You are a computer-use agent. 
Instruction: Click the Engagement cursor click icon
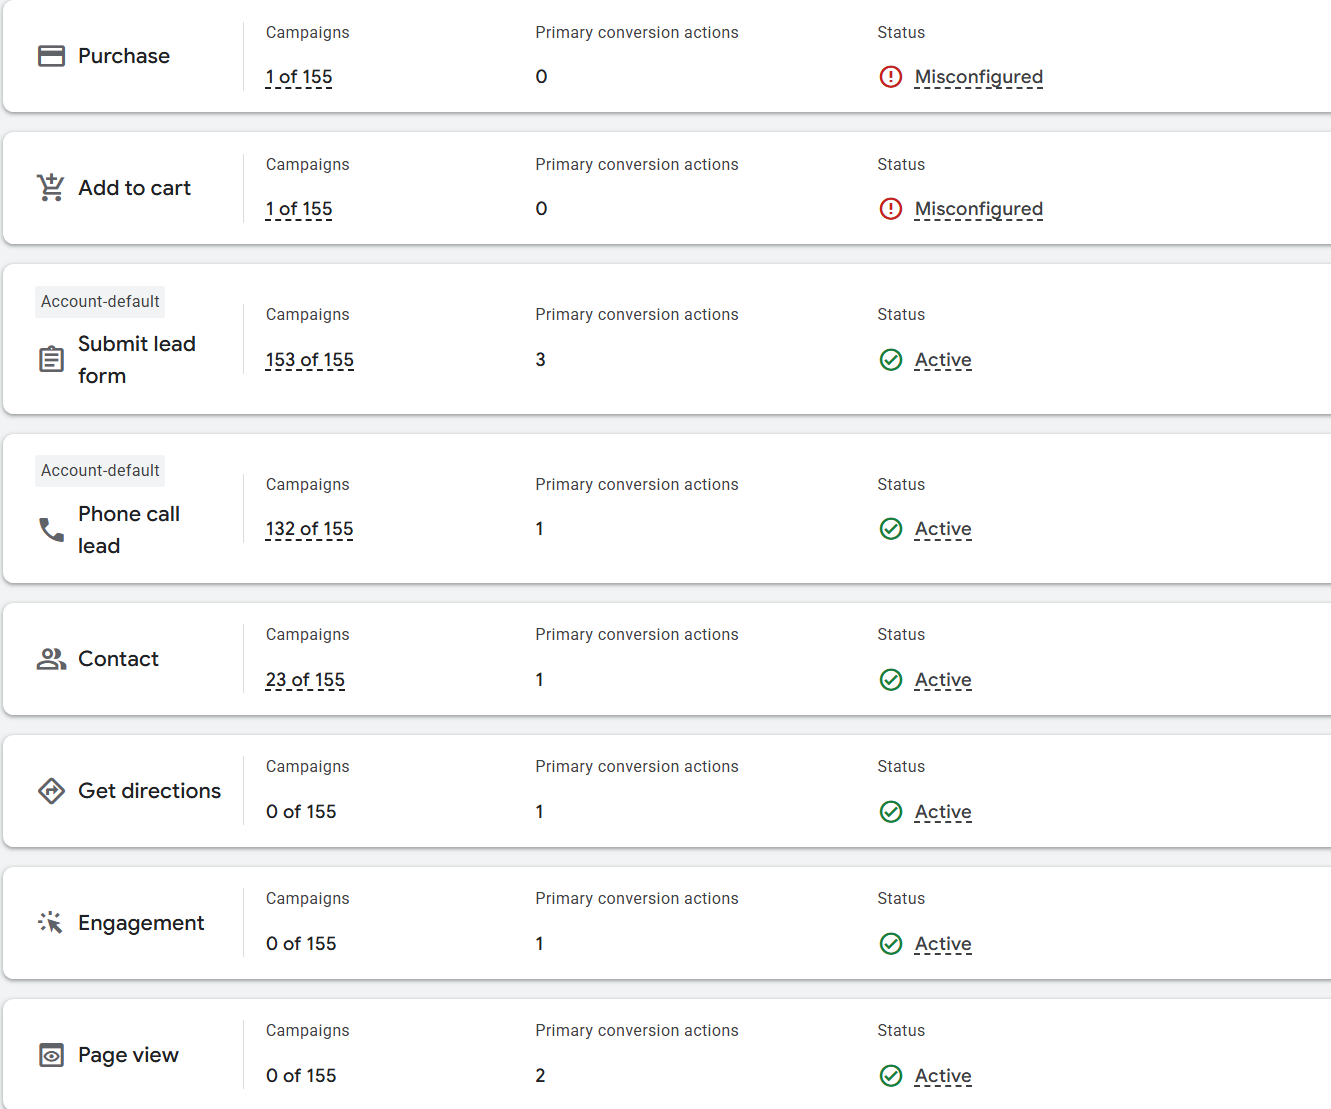51,922
